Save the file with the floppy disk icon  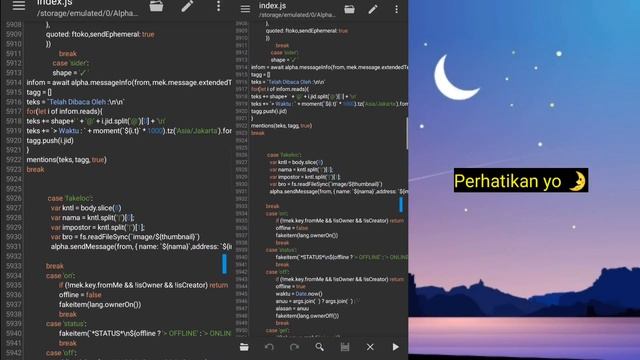(x=345, y=347)
